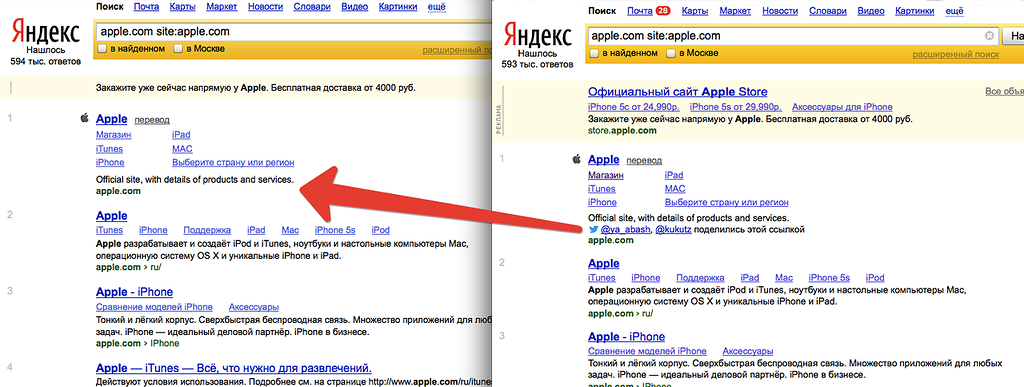Tick the "в Москве" checkbox on the left
The height and width of the screenshot is (387, 1024).
[178, 49]
